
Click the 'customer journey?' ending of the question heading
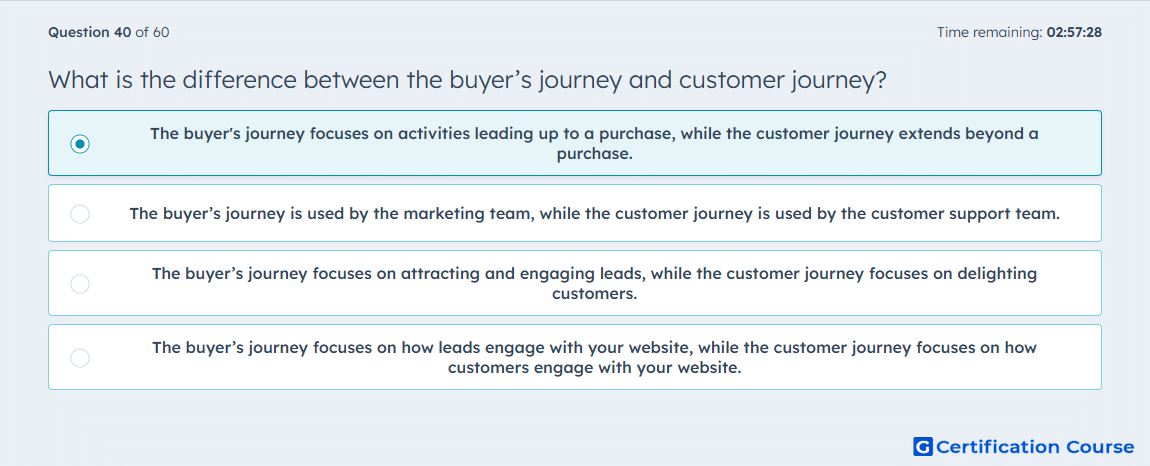coord(783,79)
